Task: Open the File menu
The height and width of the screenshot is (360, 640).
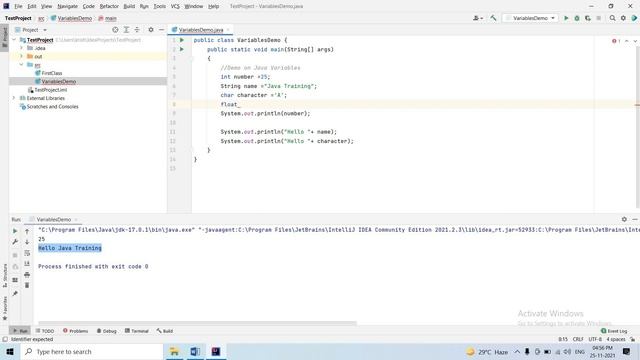Action: click(18, 6)
